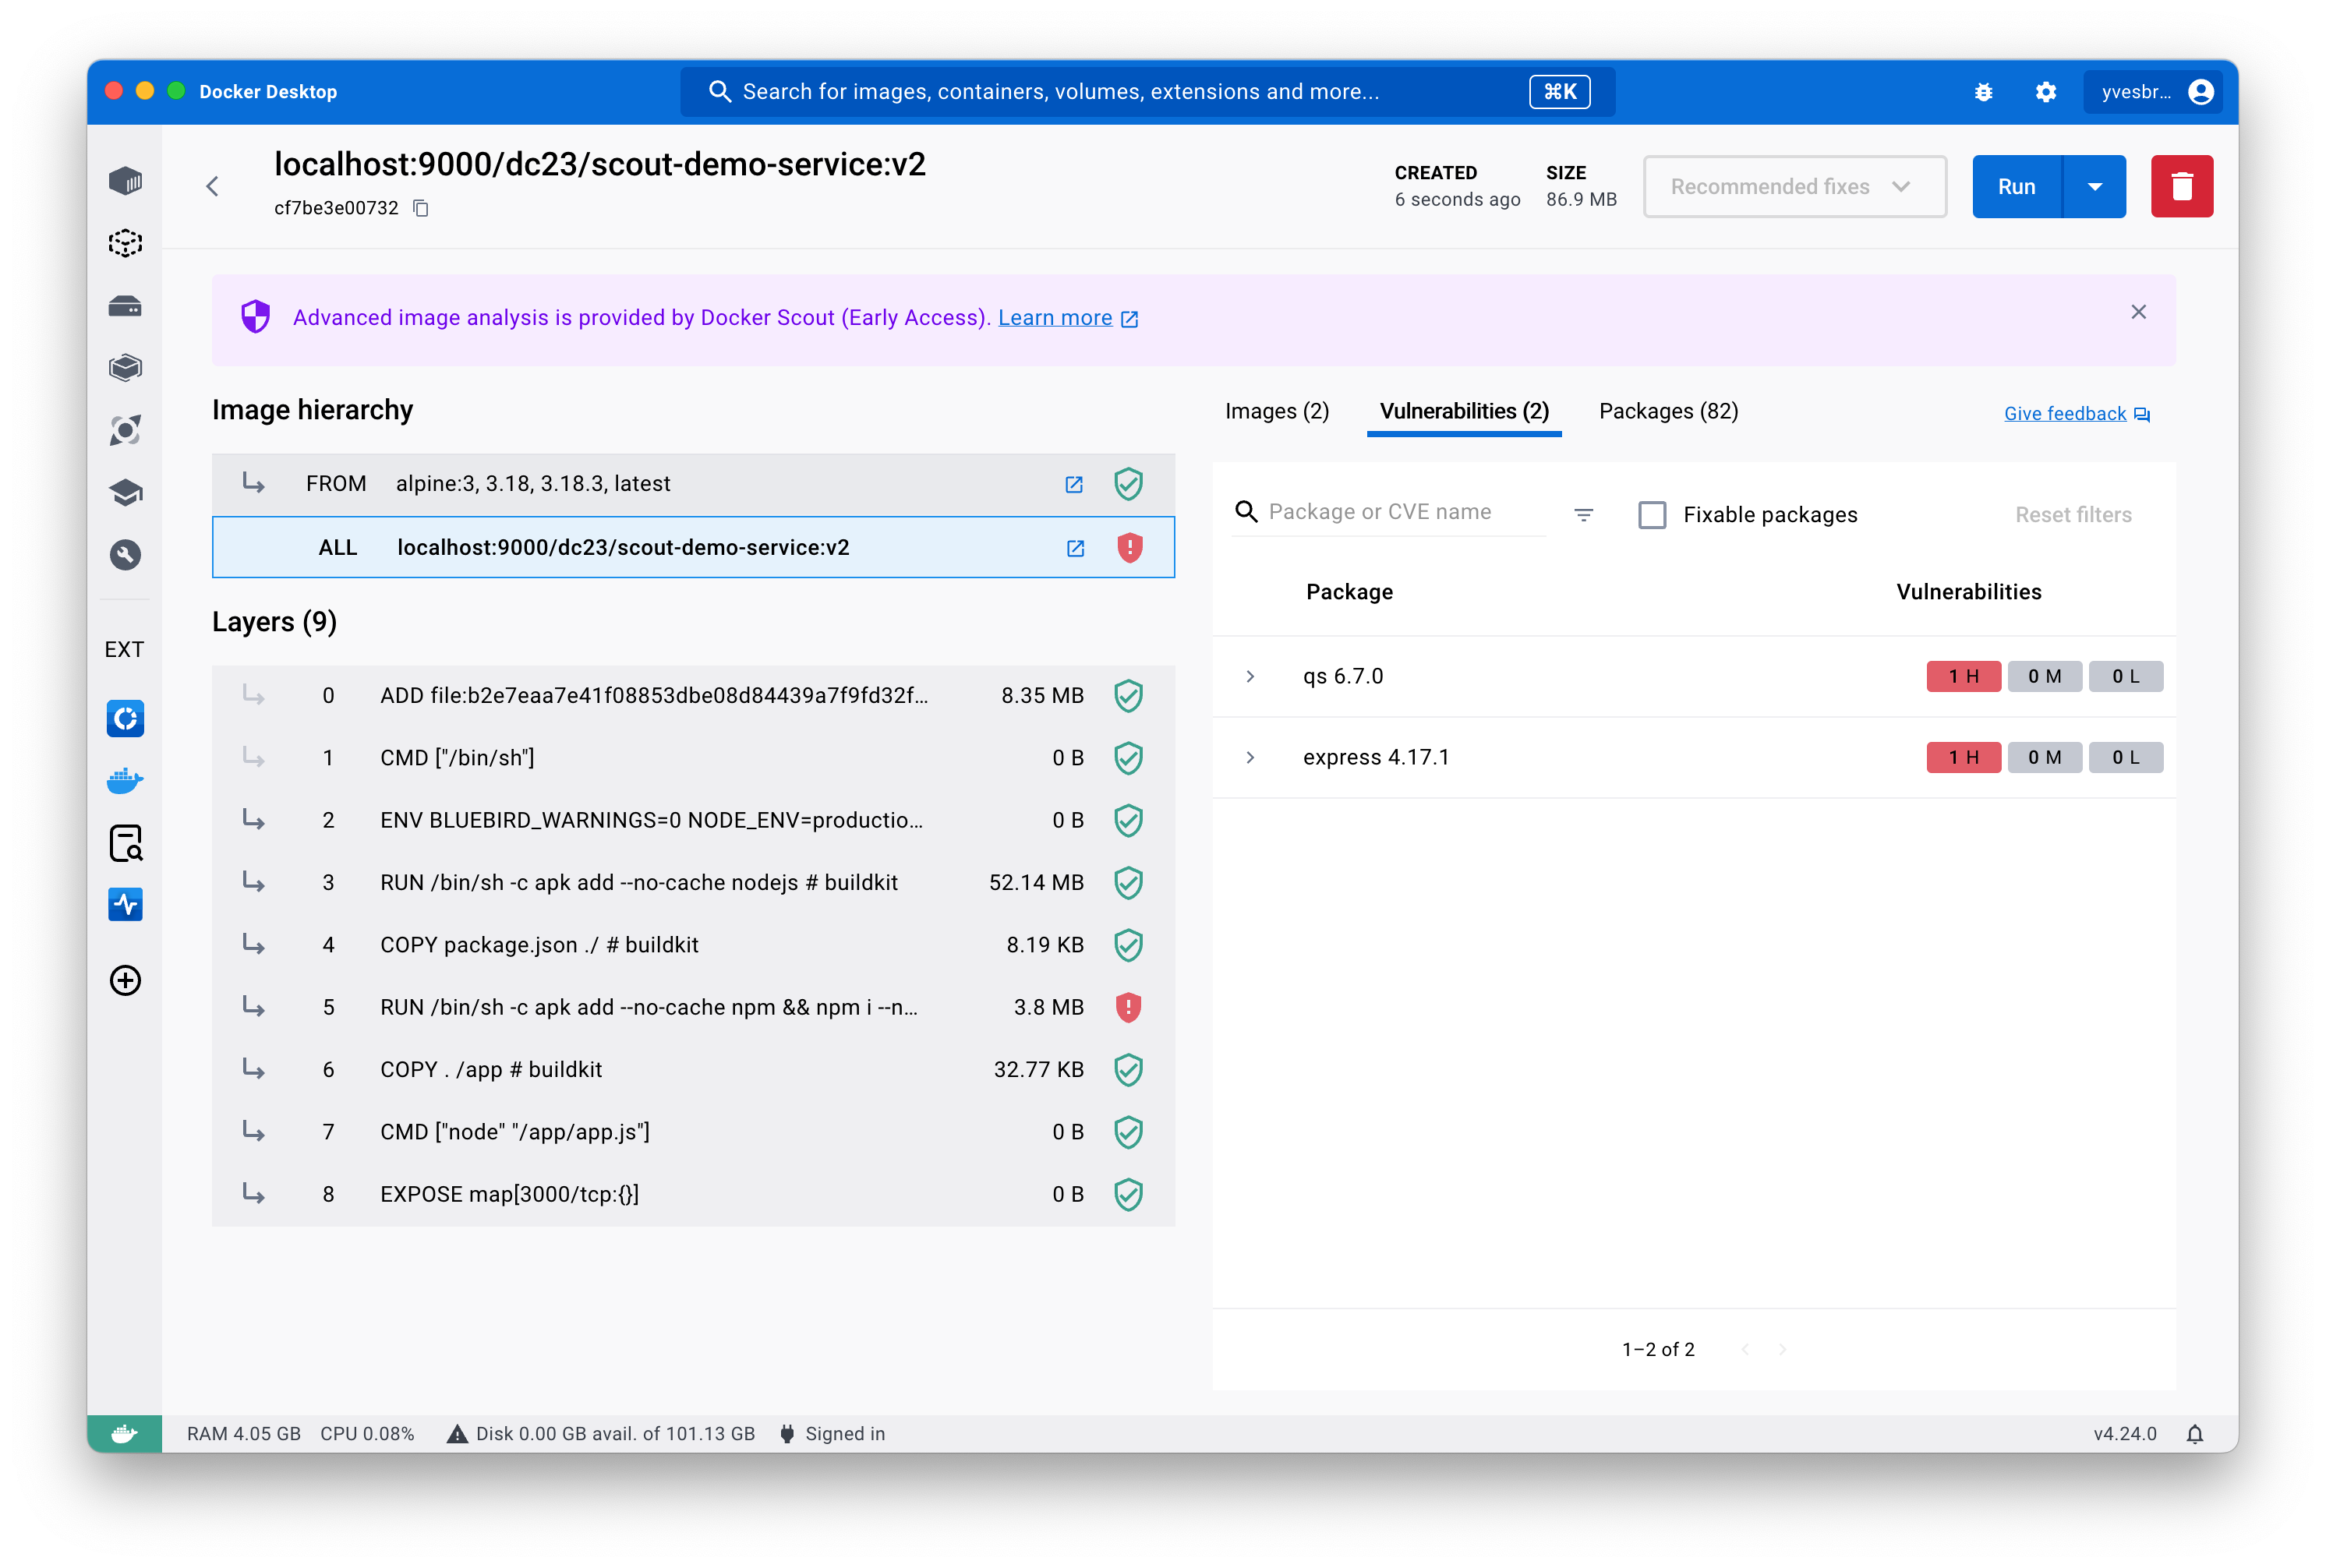Viewport: 2326px width, 1568px height.
Task: Open the resource usage extension icon
Action: coord(125,904)
